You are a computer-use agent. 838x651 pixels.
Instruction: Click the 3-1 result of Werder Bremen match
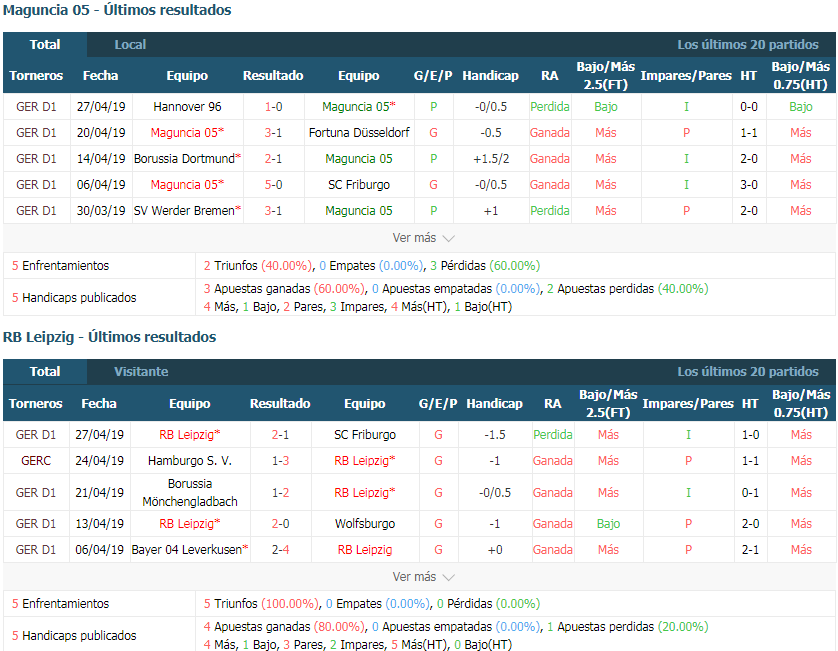coord(274,211)
